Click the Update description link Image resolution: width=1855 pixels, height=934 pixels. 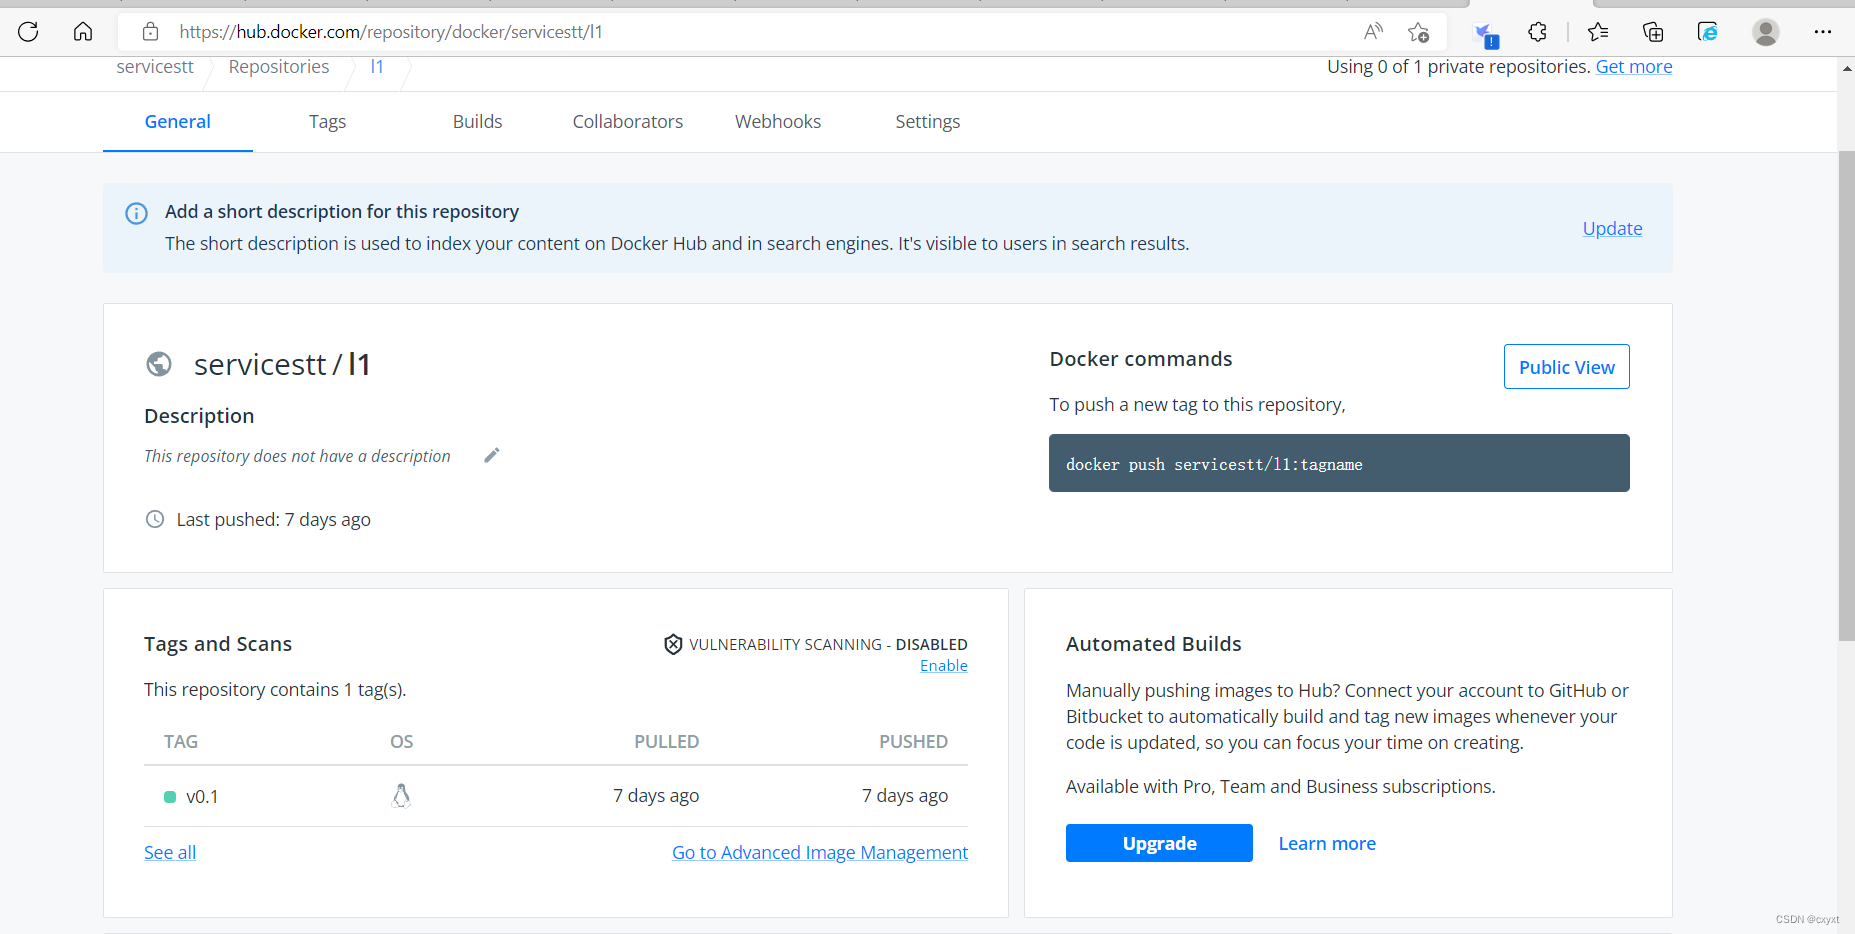pos(1612,229)
